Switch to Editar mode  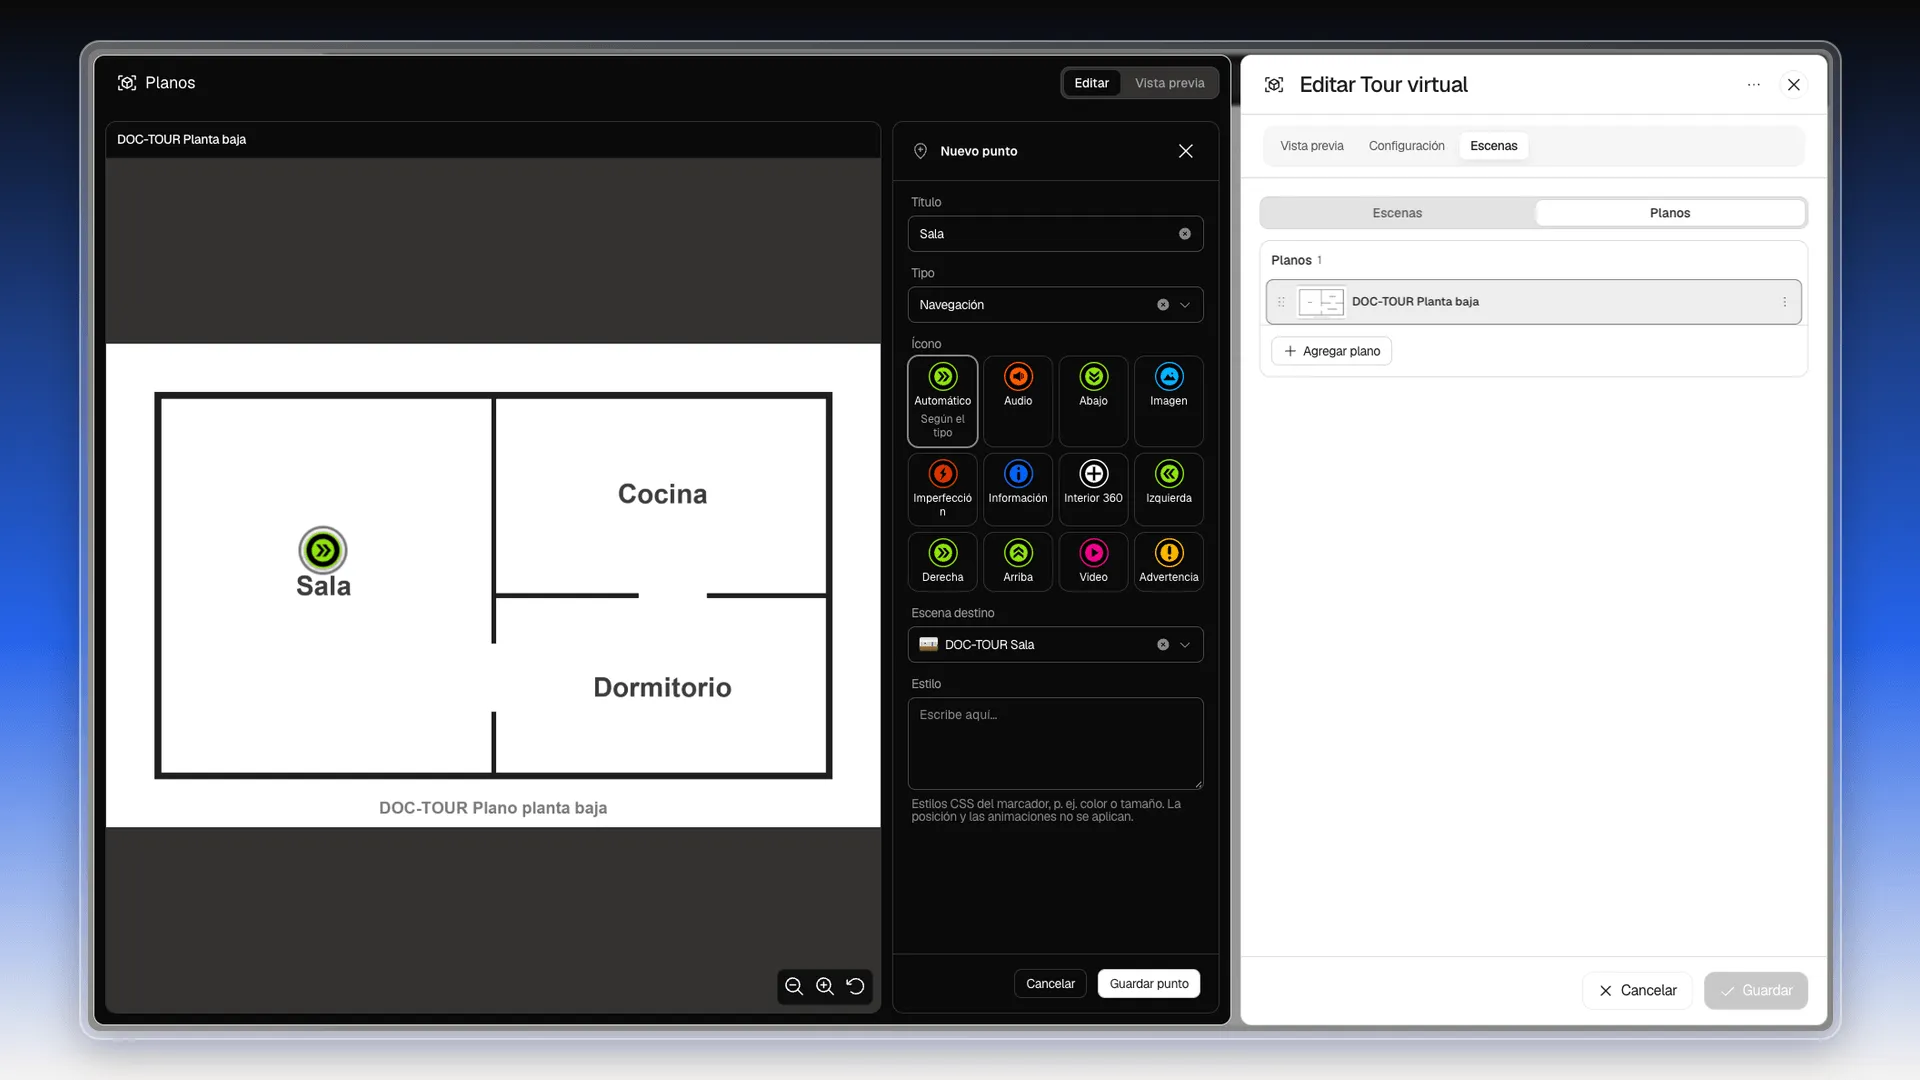1091,83
